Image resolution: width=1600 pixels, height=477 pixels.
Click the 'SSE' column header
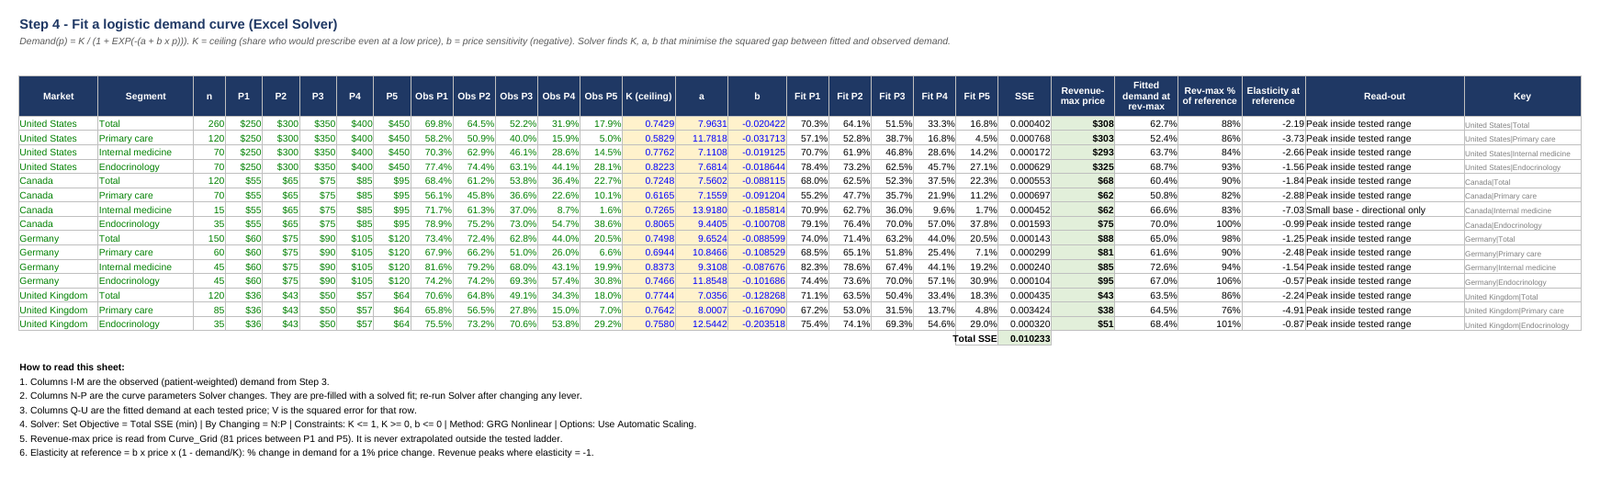[1024, 96]
